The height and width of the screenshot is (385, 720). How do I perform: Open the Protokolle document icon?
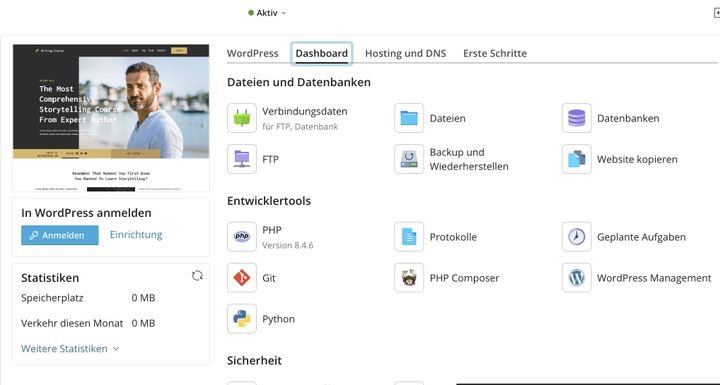click(x=409, y=237)
